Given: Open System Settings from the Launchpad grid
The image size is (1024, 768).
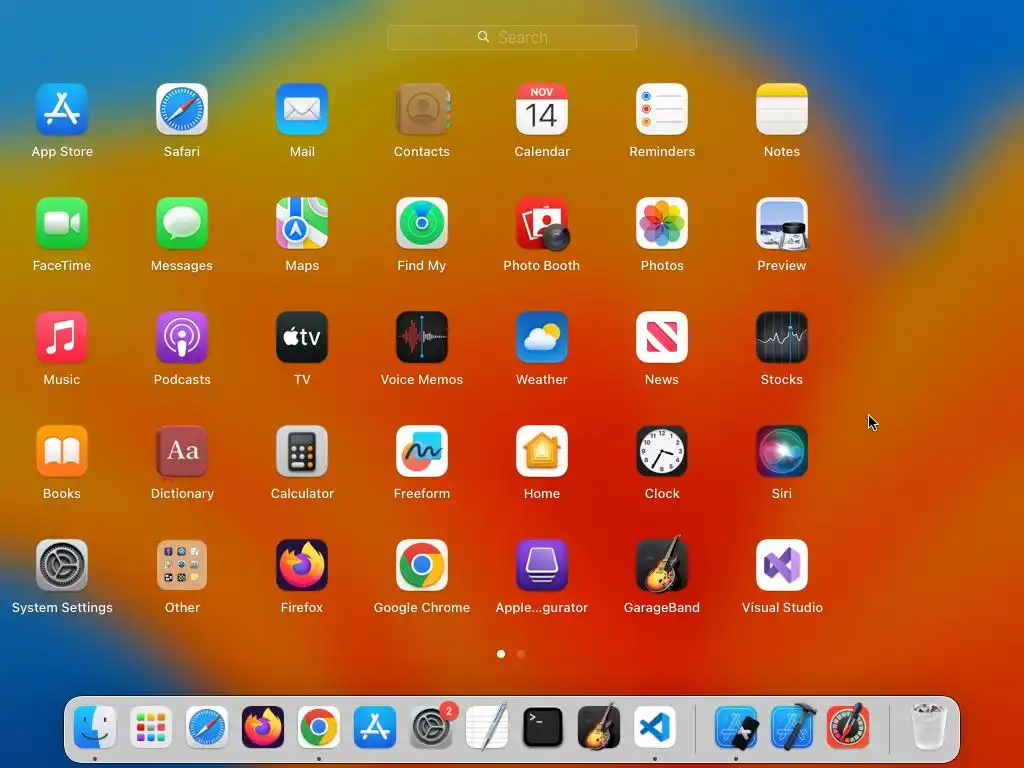Looking at the screenshot, I should click(x=62, y=565).
